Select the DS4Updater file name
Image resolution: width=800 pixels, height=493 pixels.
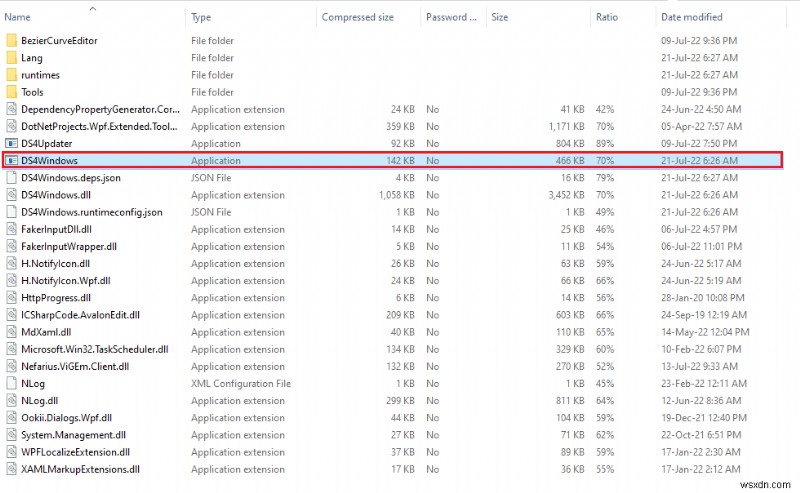46,143
